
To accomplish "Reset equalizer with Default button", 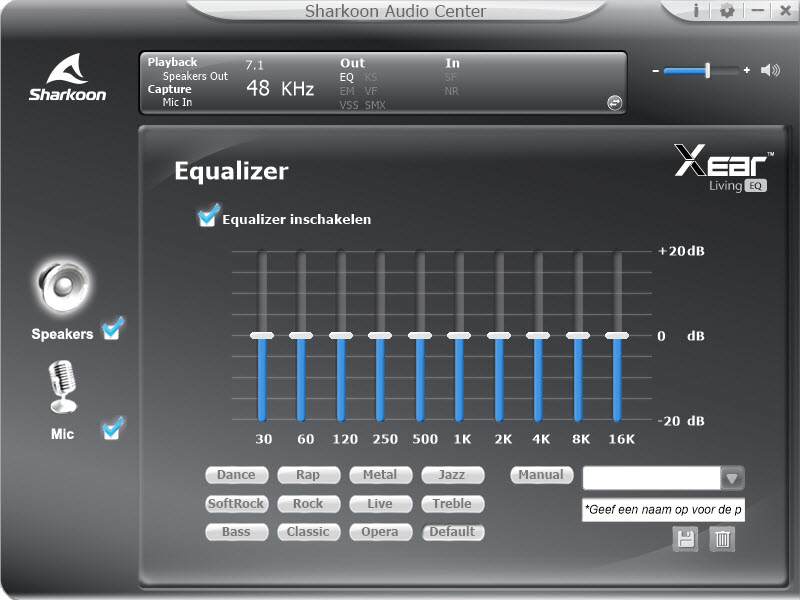I will coord(452,532).
